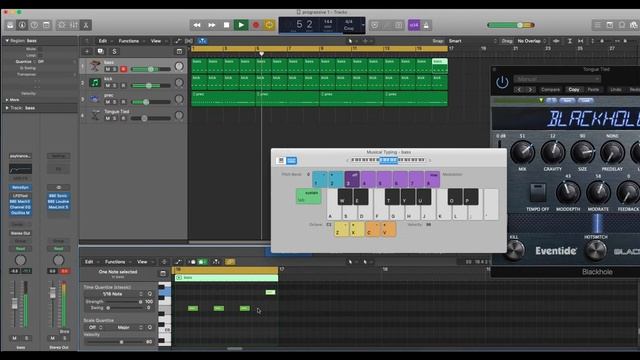Toggle the yellow cycle mode button

[269, 25]
